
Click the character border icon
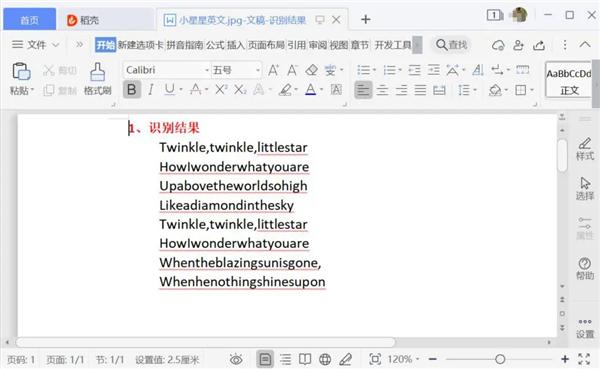[336, 90]
